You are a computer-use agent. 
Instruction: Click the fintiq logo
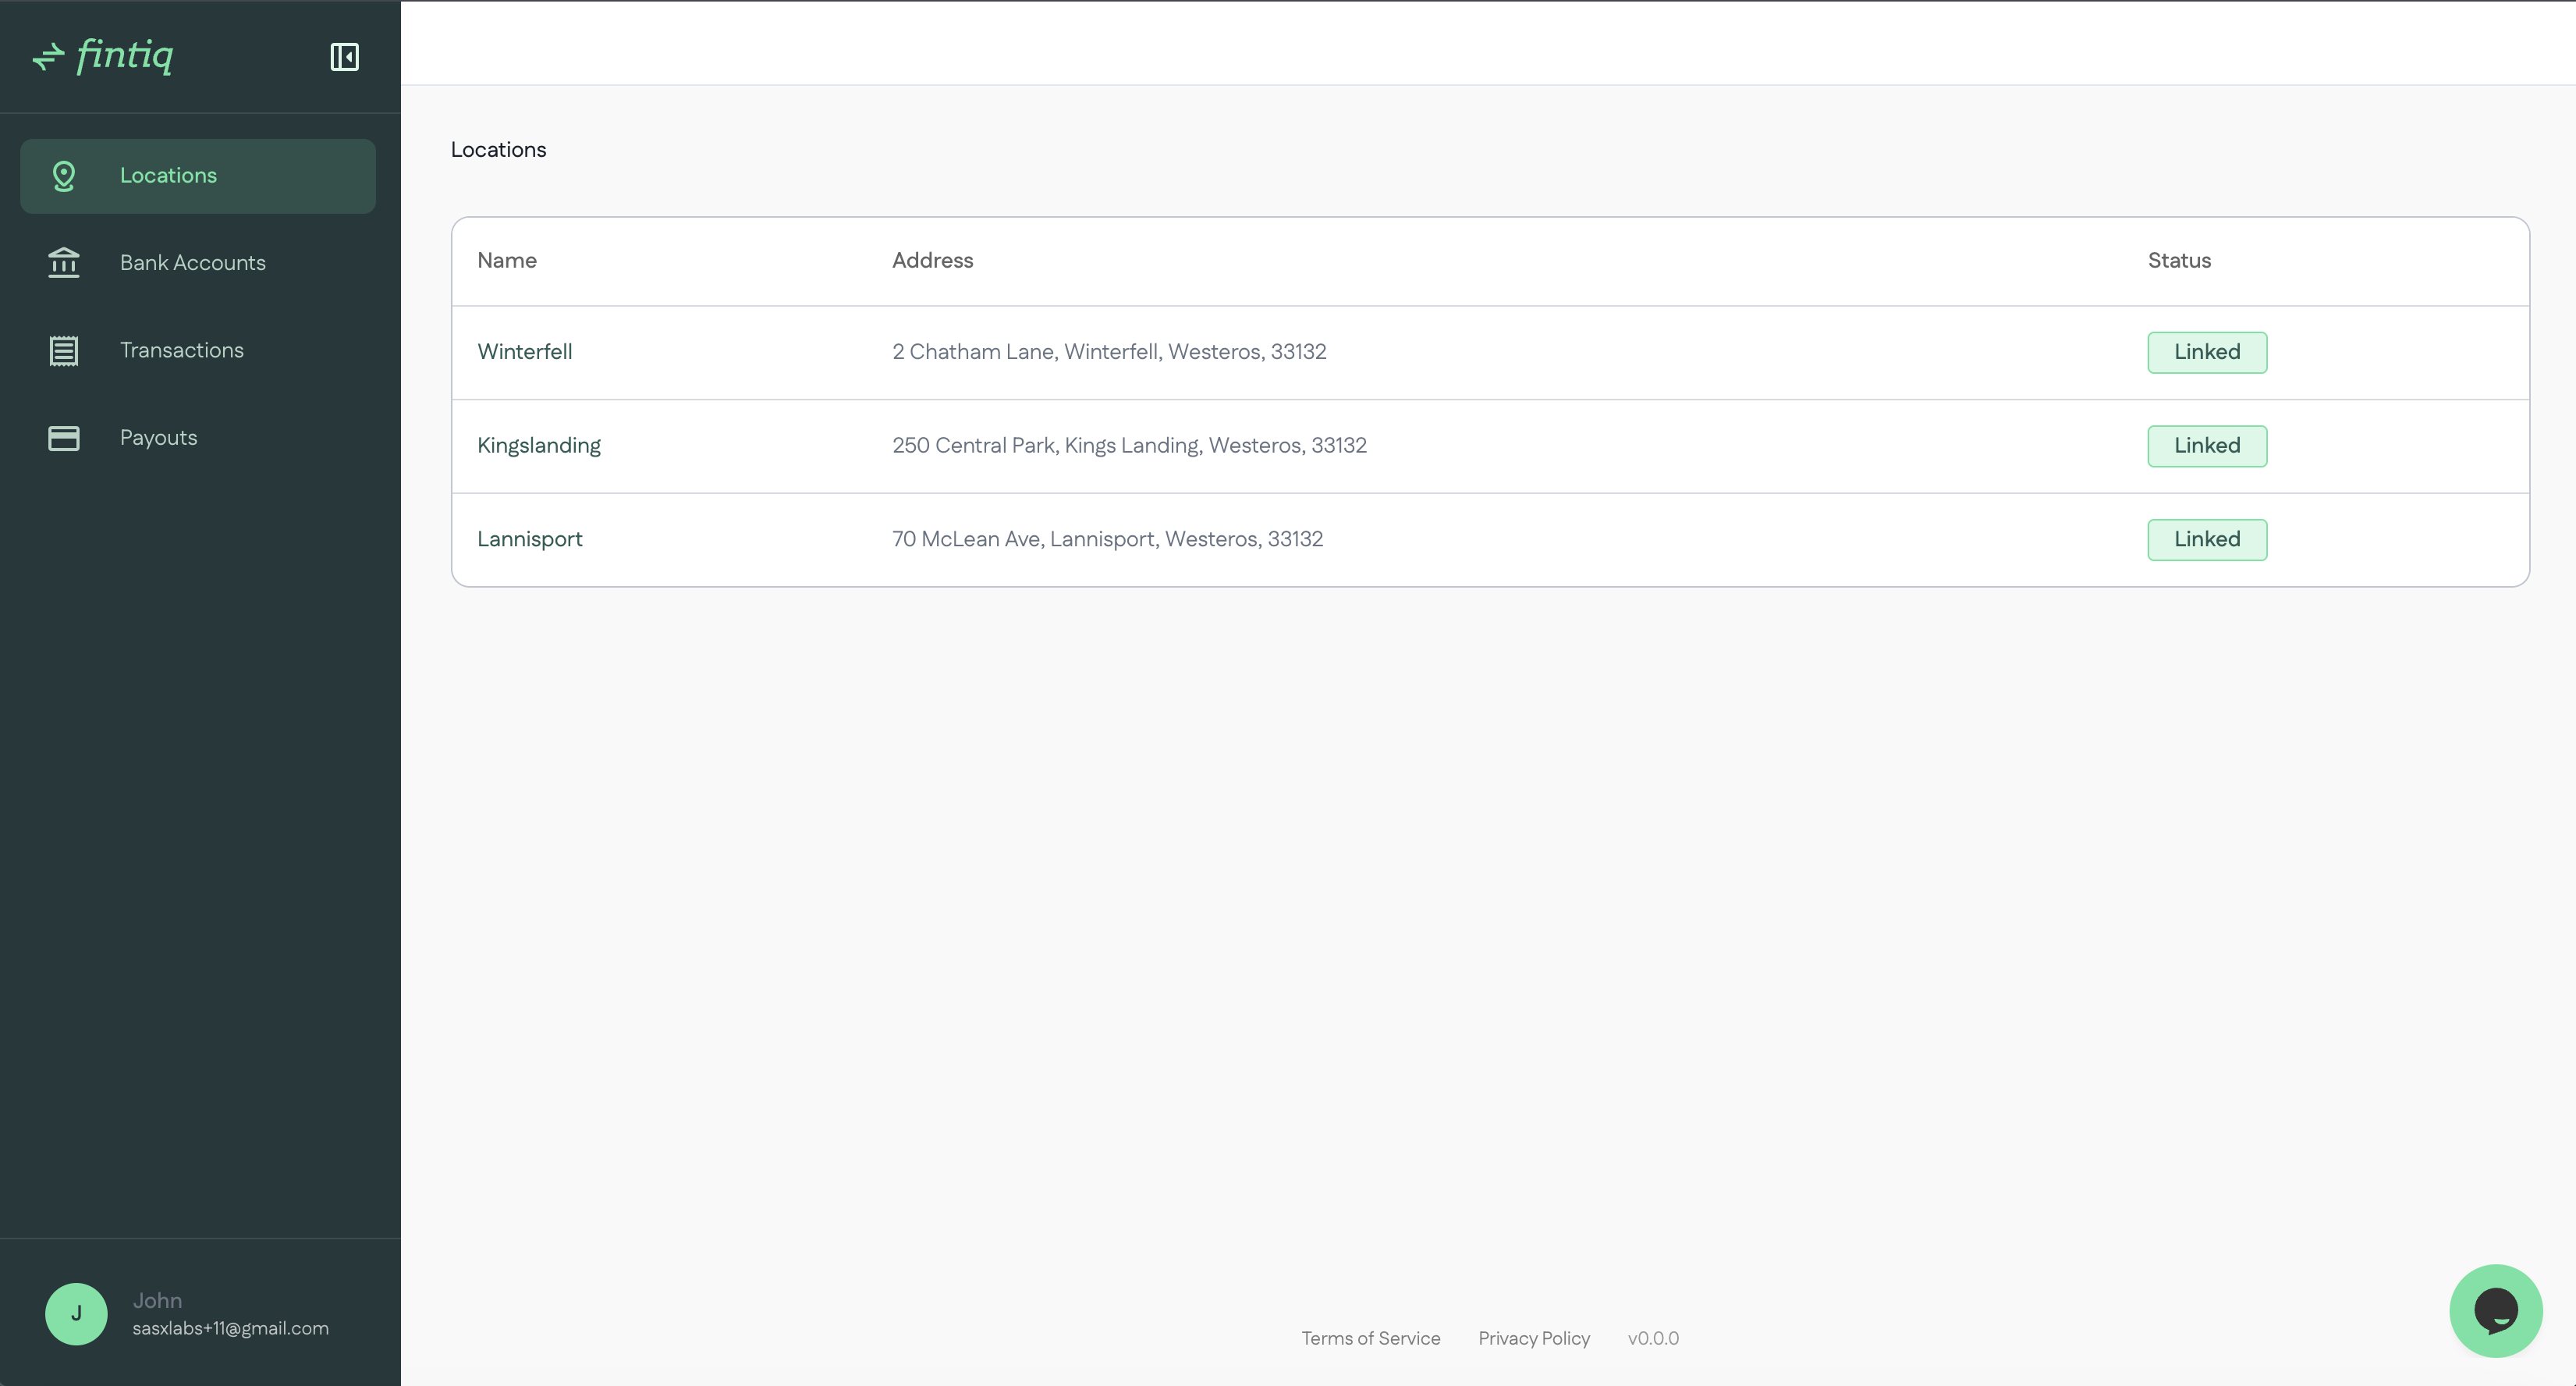click(x=103, y=56)
